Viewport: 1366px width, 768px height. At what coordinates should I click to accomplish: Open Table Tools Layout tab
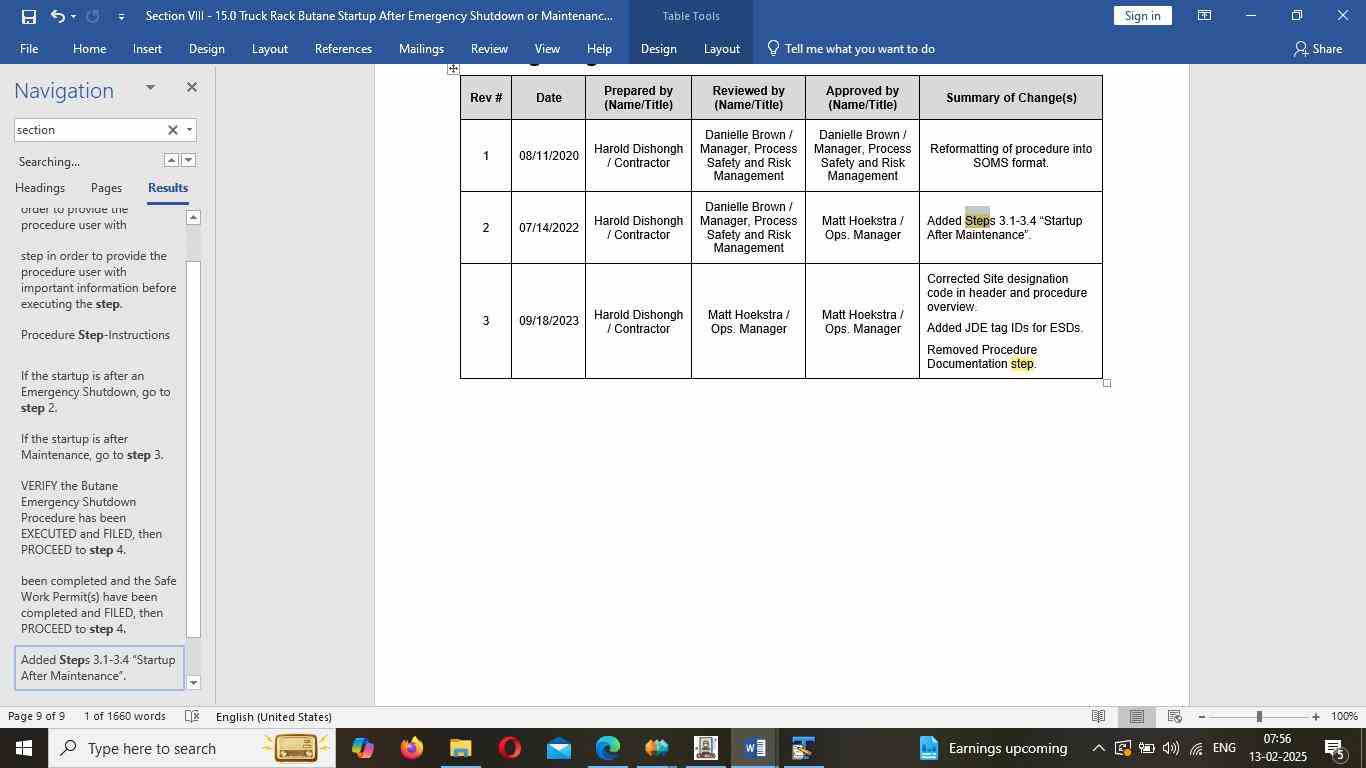click(x=721, y=49)
